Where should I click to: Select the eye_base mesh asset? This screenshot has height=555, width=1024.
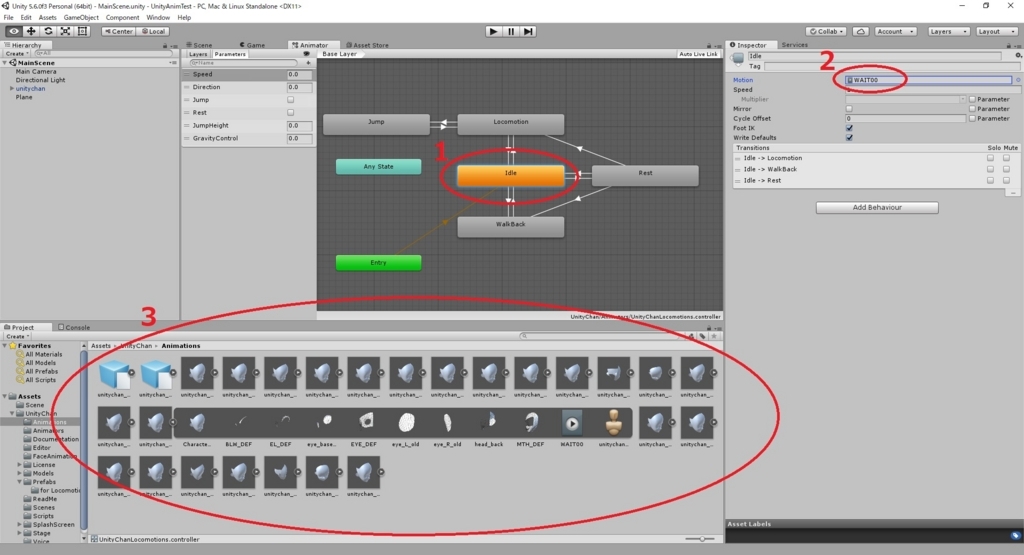[323, 423]
